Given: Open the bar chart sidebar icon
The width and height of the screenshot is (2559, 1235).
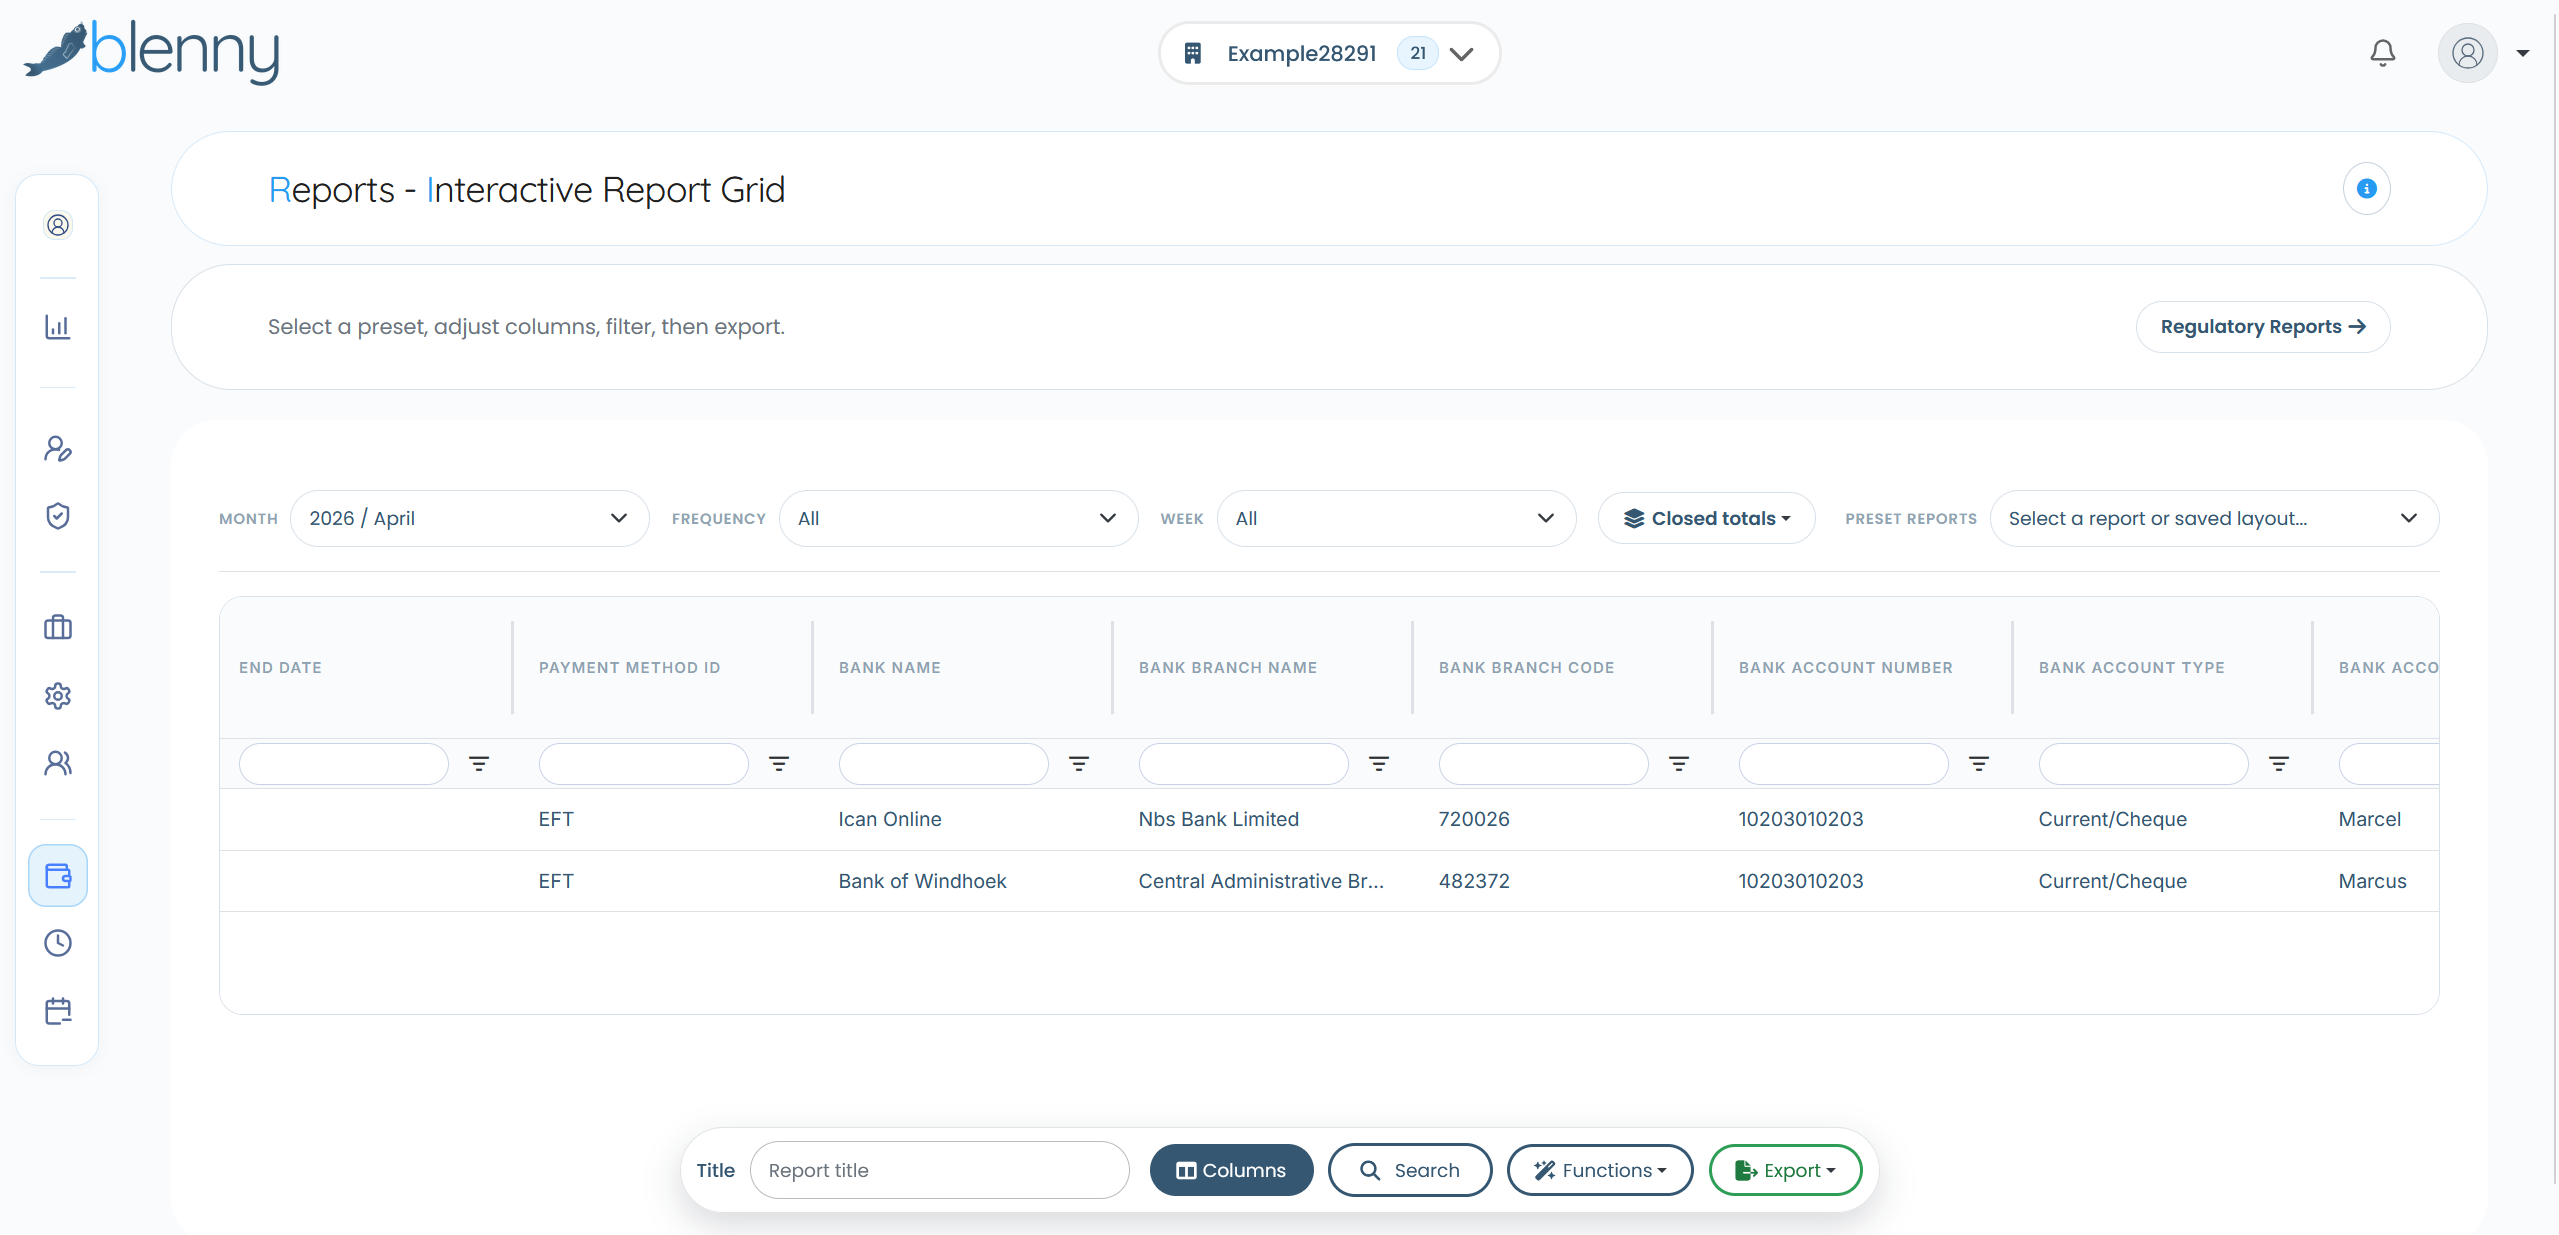Looking at the screenshot, I should click(x=58, y=327).
